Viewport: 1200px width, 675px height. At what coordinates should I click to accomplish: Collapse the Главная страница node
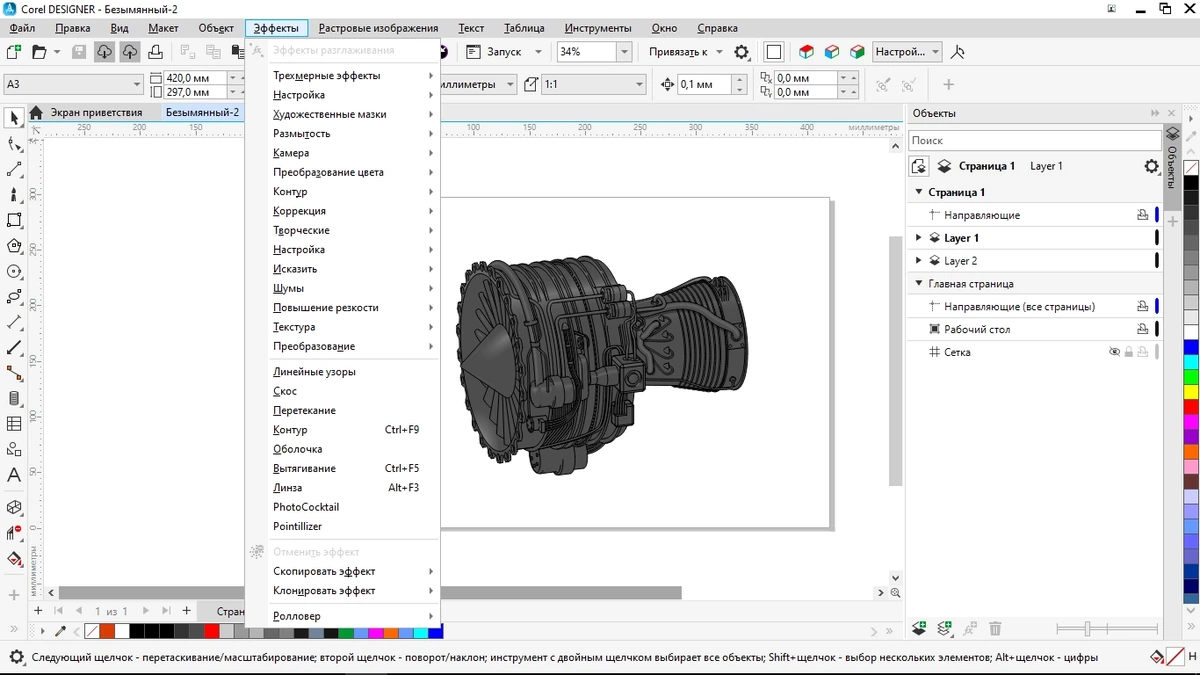click(x=919, y=284)
